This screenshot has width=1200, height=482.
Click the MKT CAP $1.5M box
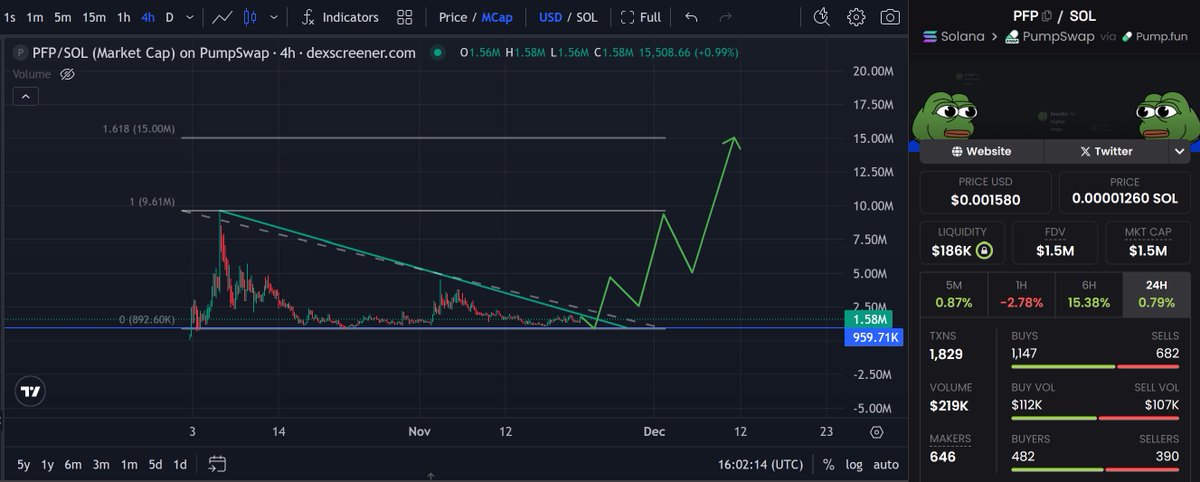point(1148,241)
